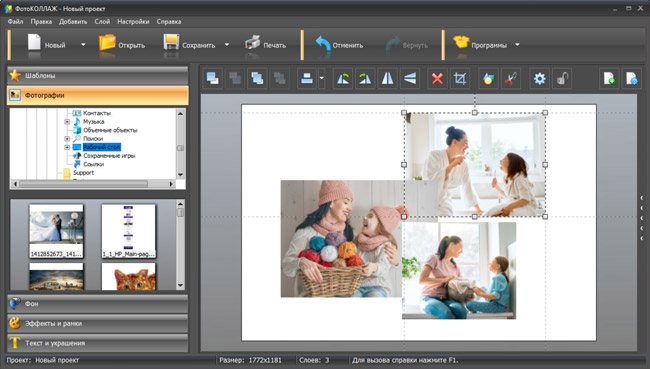
Task: Delete the selected photo with red X
Action: 437,78
